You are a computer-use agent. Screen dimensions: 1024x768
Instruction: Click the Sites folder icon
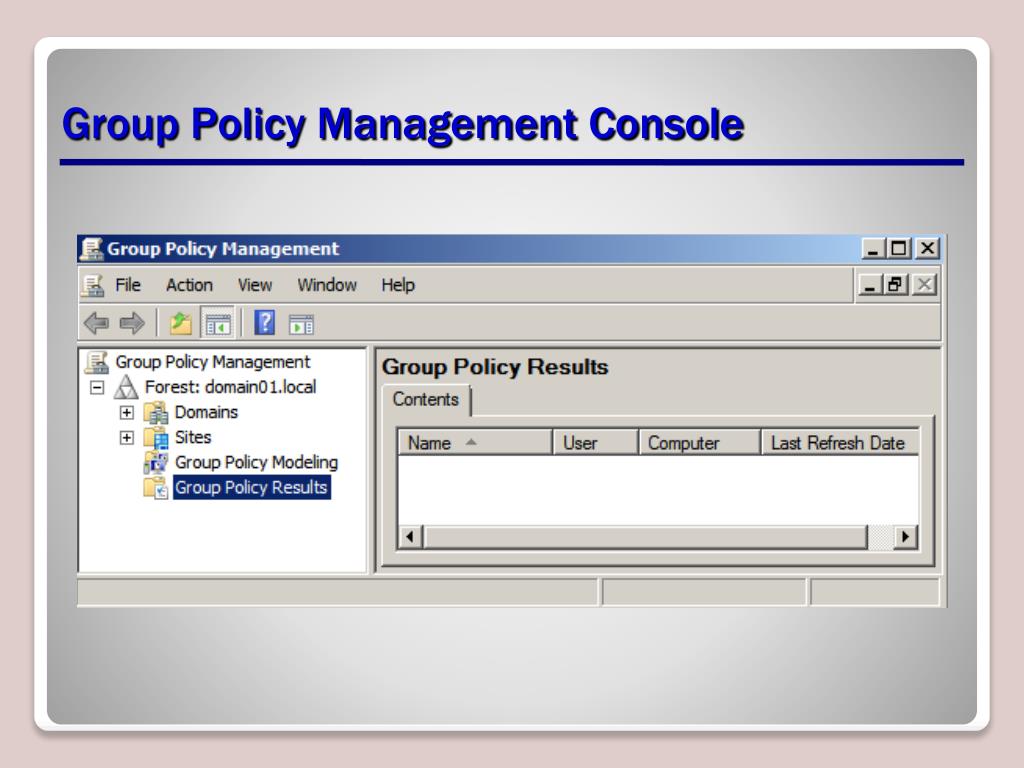(156, 438)
